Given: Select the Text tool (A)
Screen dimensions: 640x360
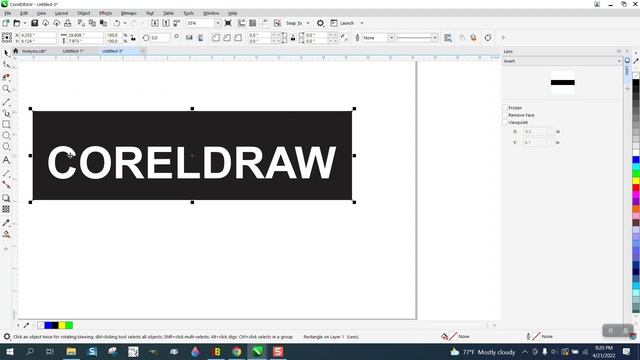Looking at the screenshot, I should (6, 160).
